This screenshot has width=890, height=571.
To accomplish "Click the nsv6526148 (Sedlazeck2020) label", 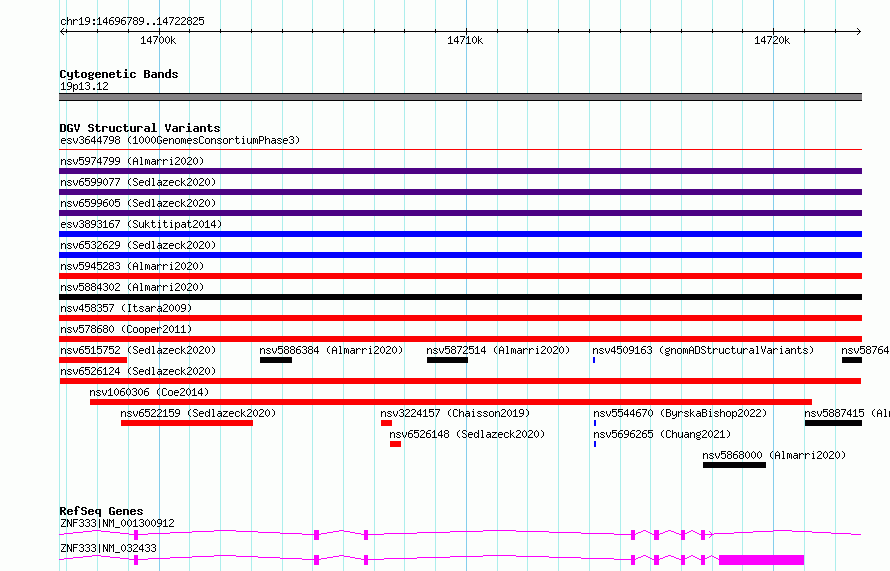I will tap(467, 434).
